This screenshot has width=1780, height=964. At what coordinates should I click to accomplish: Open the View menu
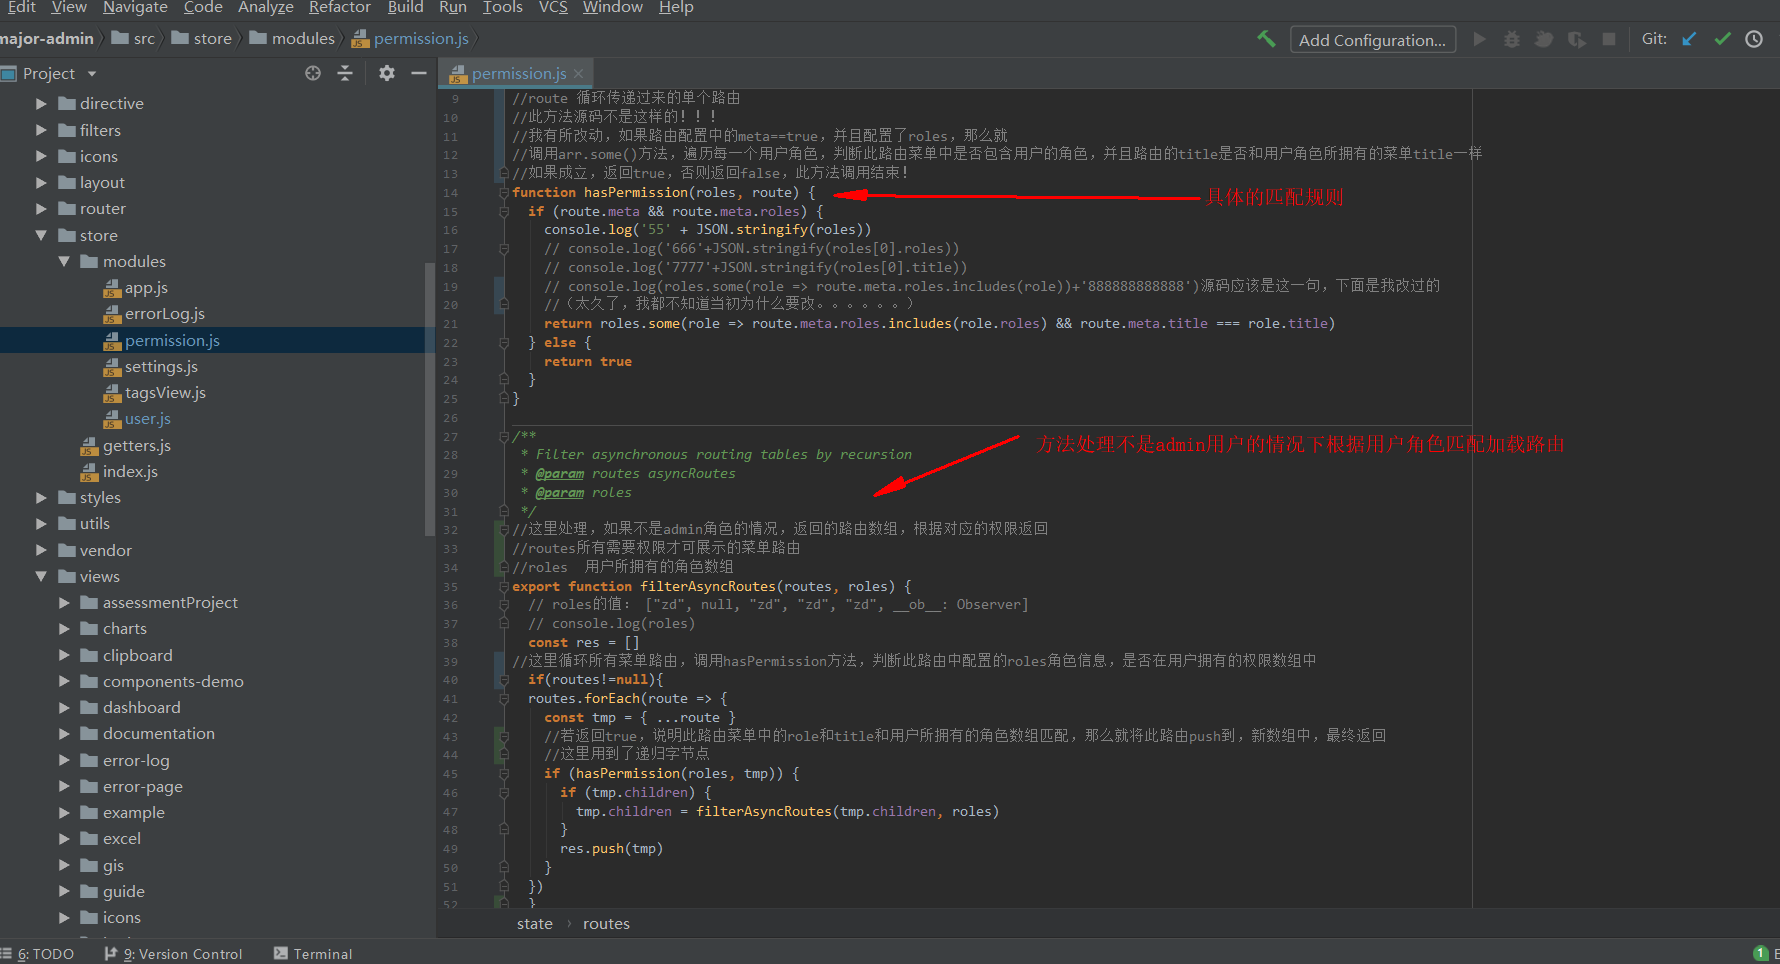tap(69, 8)
